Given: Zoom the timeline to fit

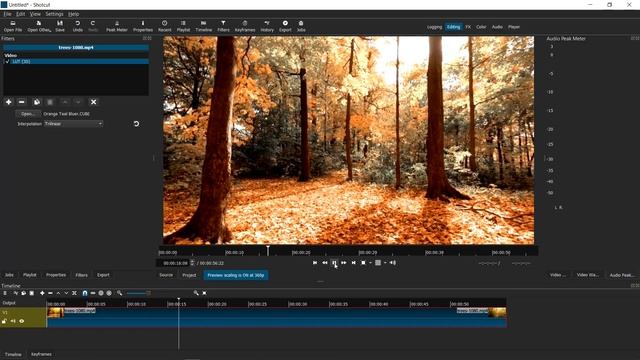Looking at the screenshot, I should coord(204,293).
